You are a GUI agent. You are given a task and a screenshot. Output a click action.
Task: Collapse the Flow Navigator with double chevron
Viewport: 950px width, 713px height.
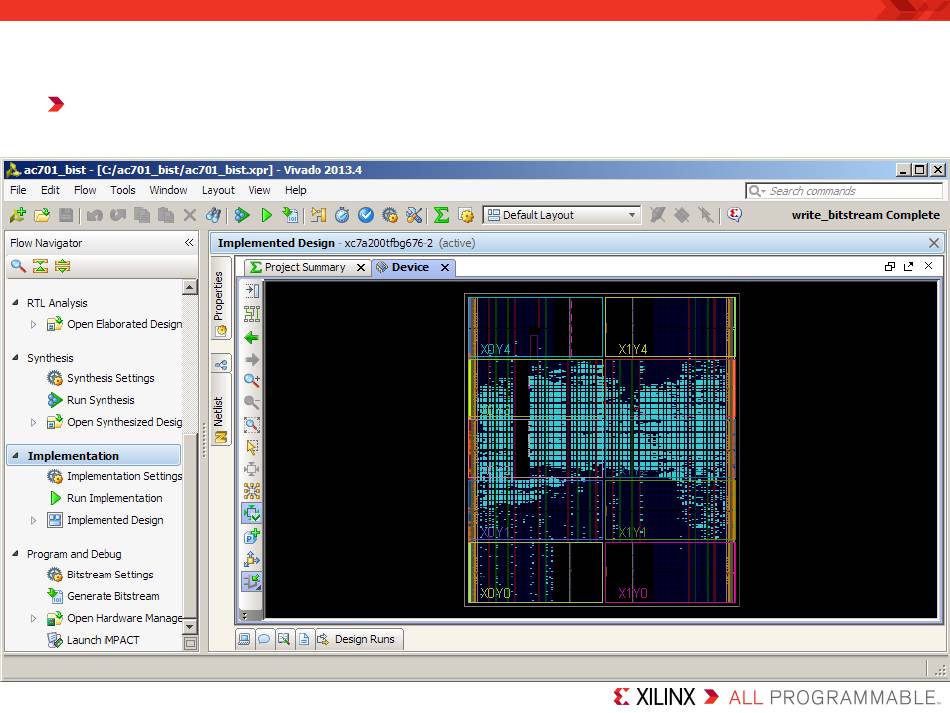[189, 242]
